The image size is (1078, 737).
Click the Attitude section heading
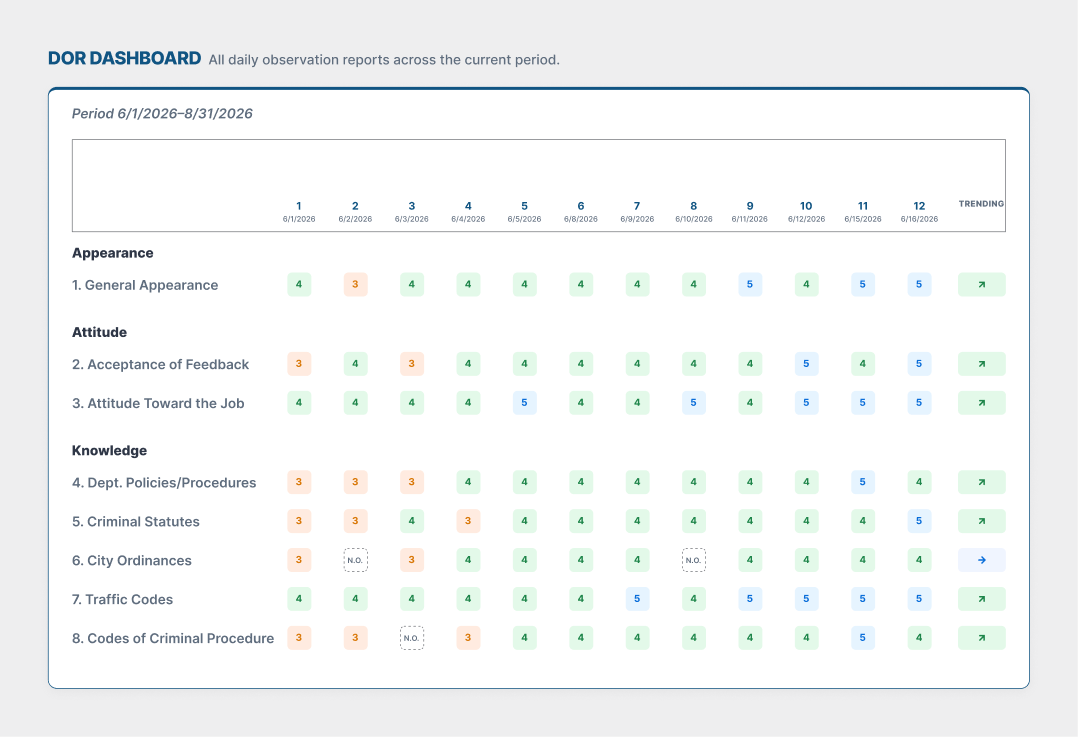point(100,332)
